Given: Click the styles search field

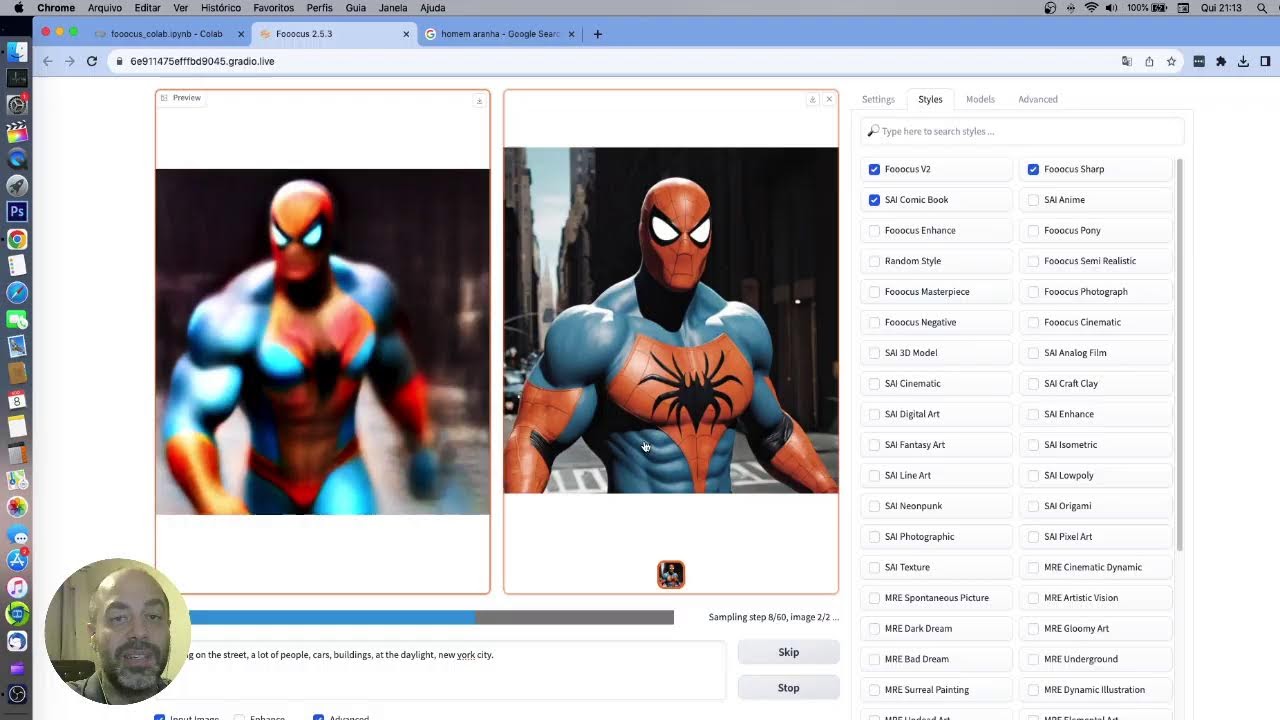Looking at the screenshot, I should (1022, 131).
